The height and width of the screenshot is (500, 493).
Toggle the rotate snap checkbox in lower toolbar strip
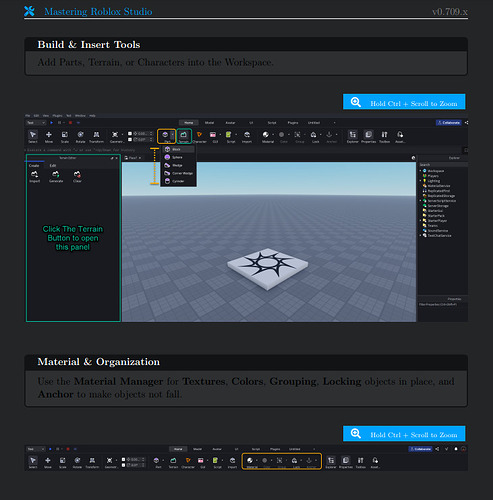click(123, 465)
